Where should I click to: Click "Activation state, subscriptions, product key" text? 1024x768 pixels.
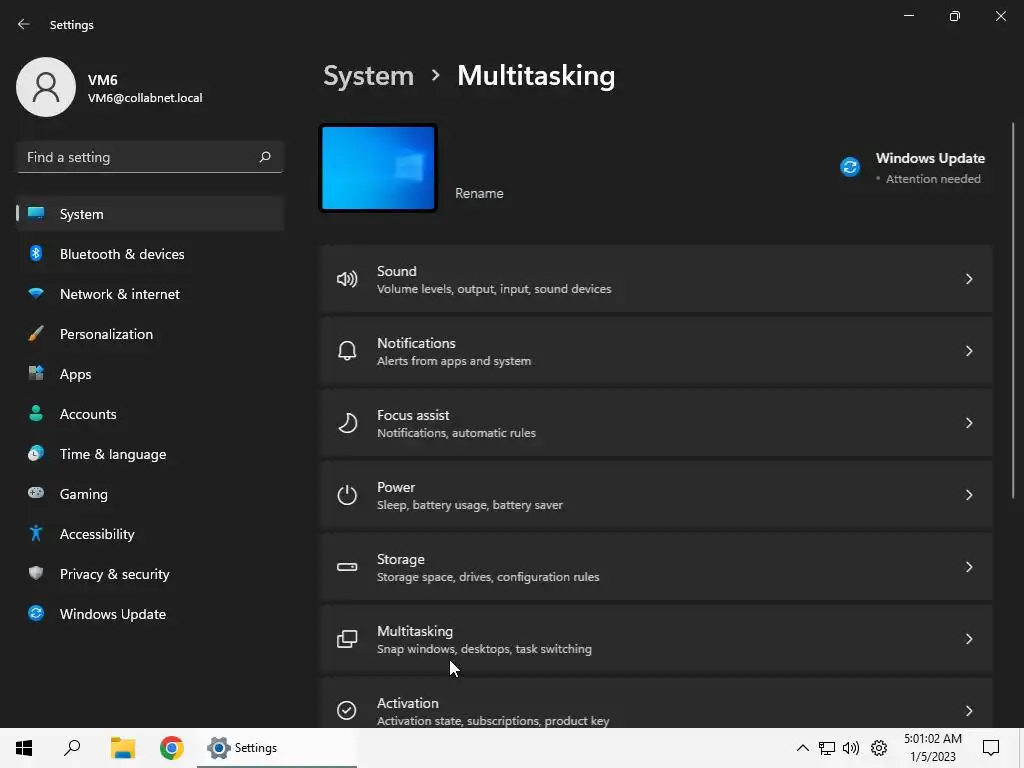(493, 720)
